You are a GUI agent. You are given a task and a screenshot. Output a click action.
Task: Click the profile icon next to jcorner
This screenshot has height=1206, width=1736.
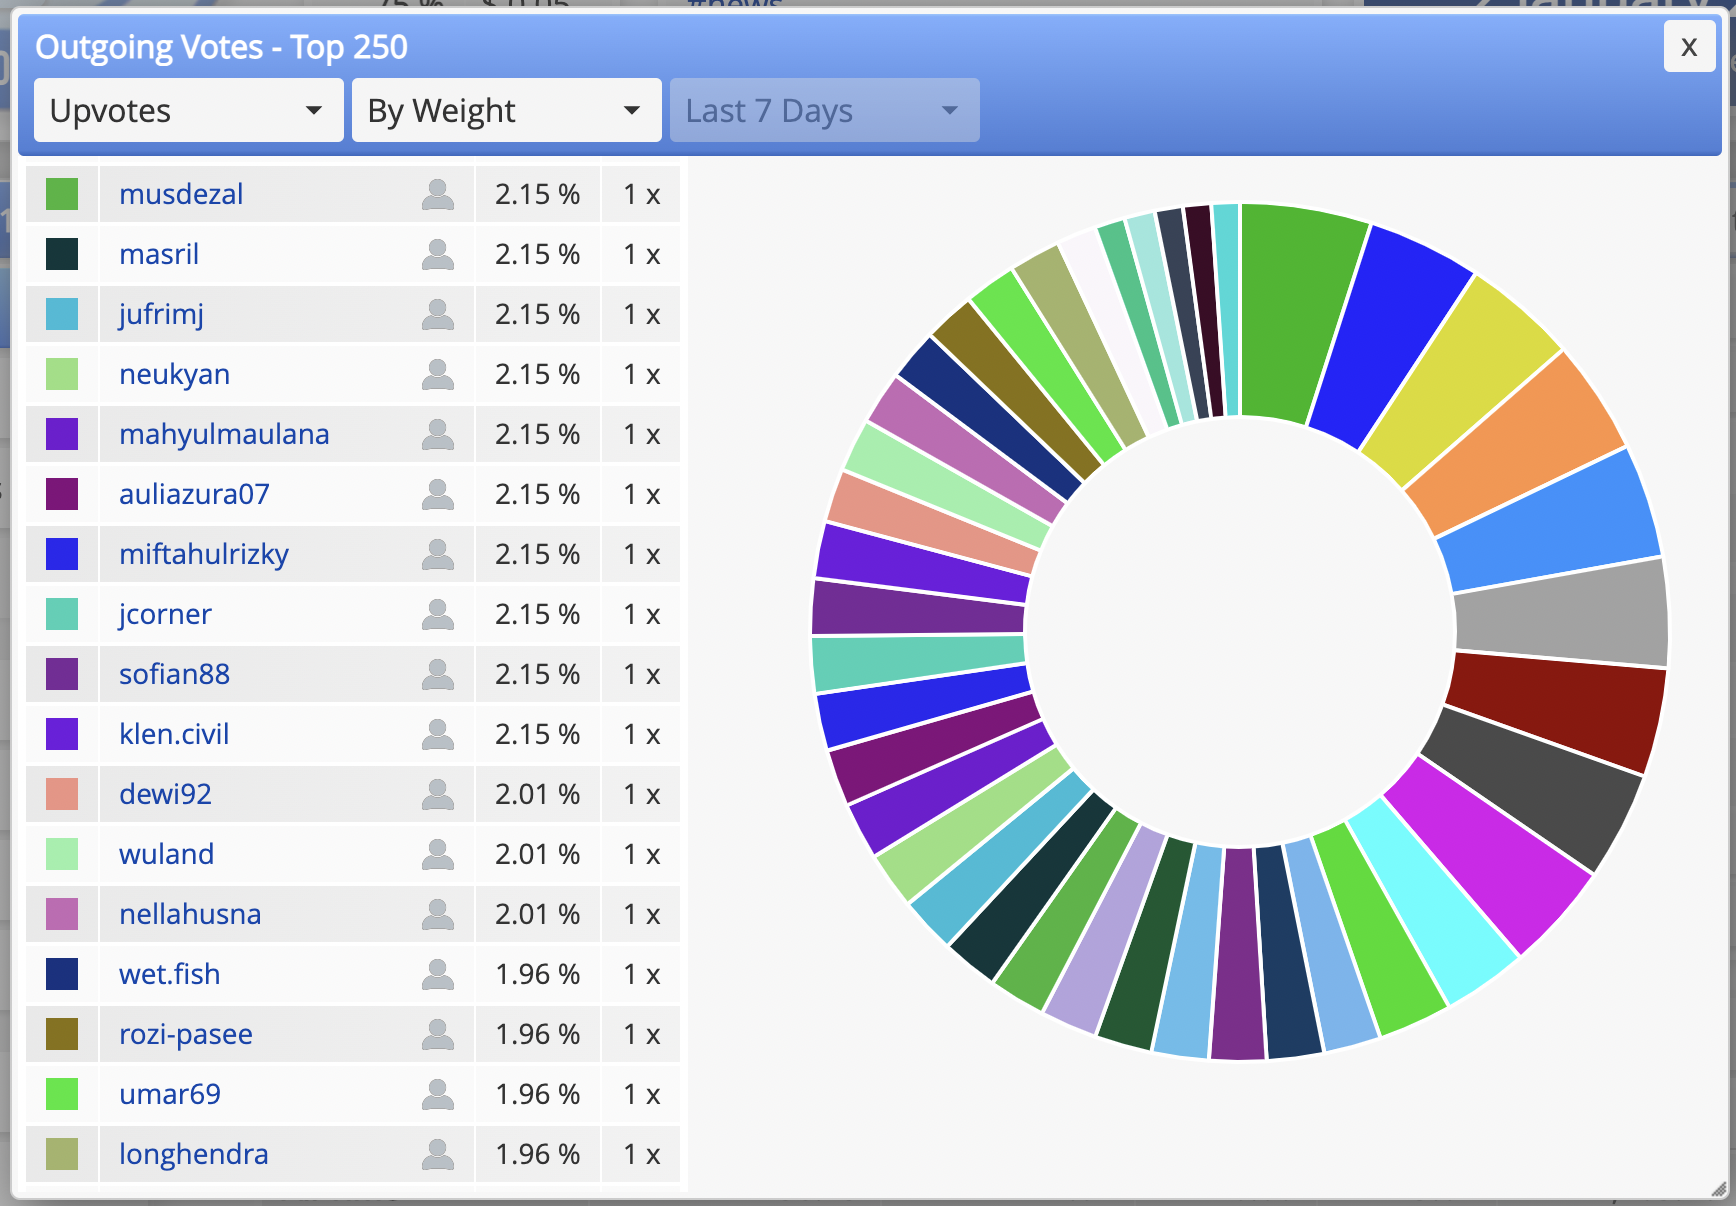[x=438, y=614]
